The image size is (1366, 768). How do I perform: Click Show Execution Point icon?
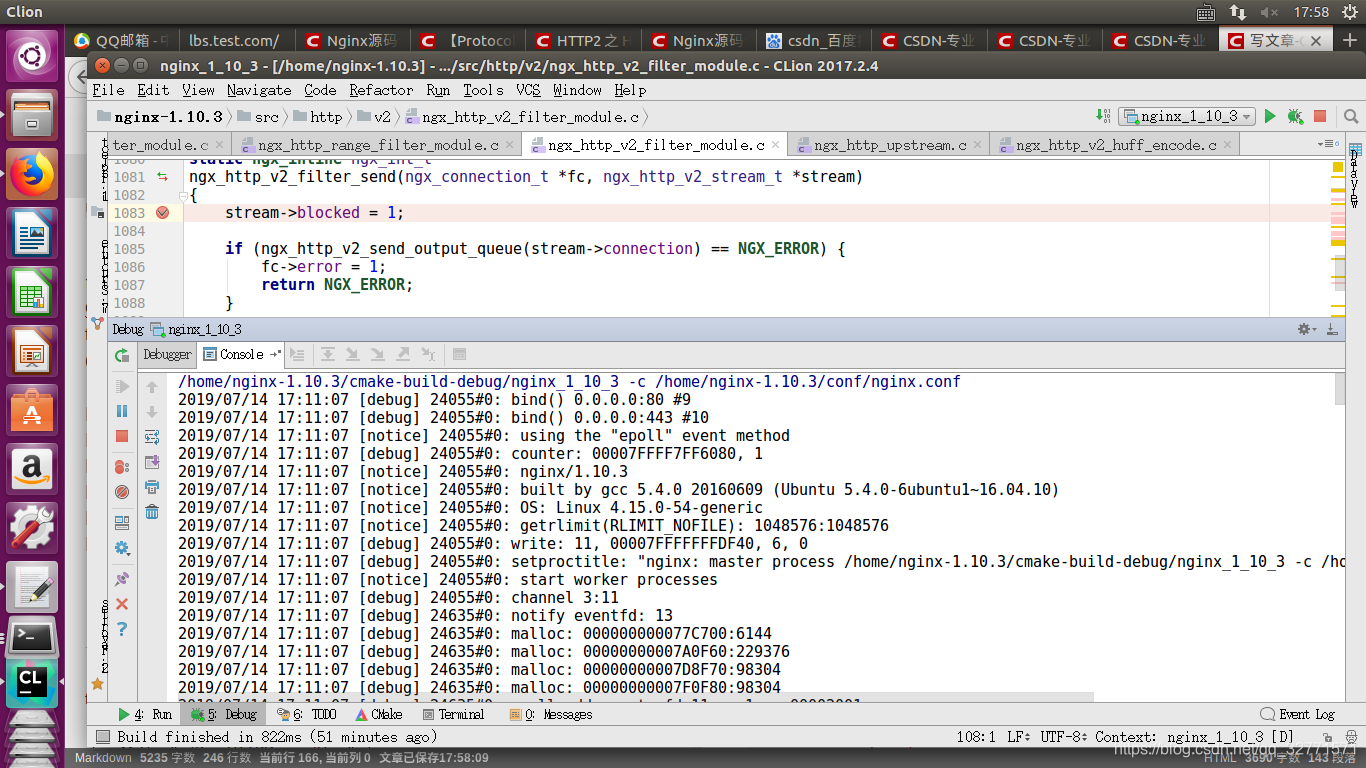coord(297,354)
